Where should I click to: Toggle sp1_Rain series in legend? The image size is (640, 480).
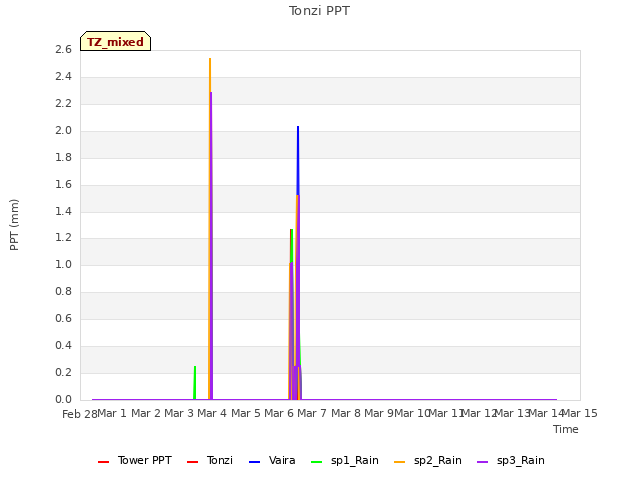pyautogui.click(x=345, y=460)
